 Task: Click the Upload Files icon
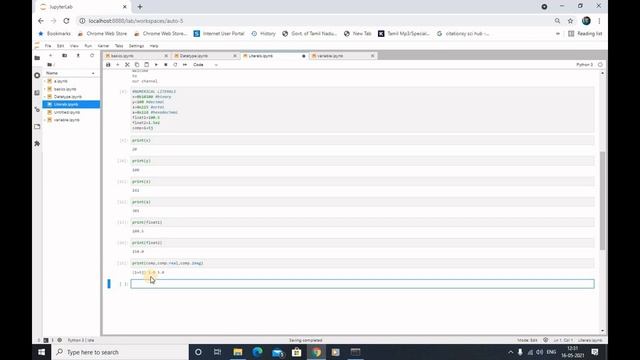(78, 56)
